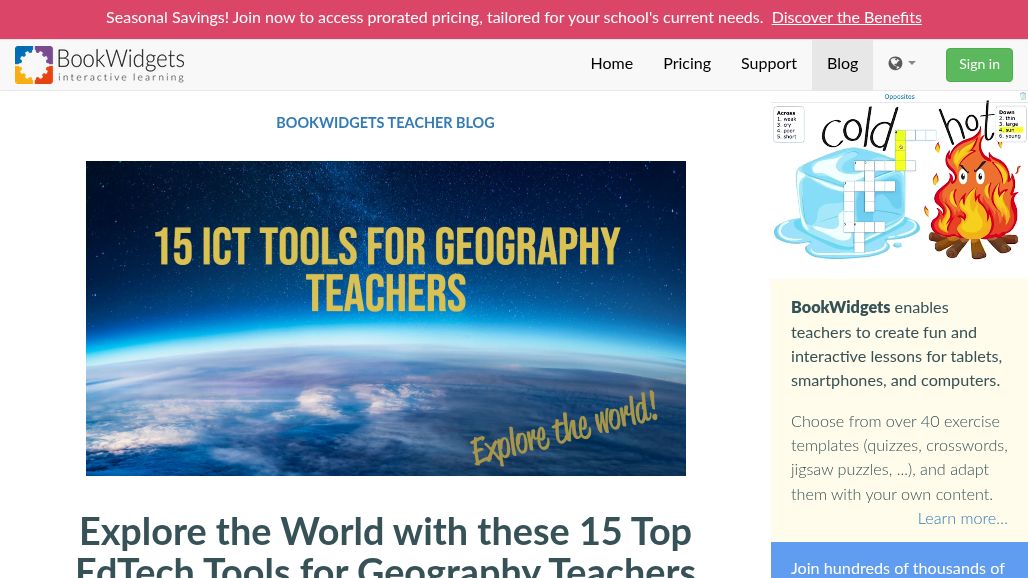Open the Pricing page
The width and height of the screenshot is (1028, 578).
(x=687, y=64)
